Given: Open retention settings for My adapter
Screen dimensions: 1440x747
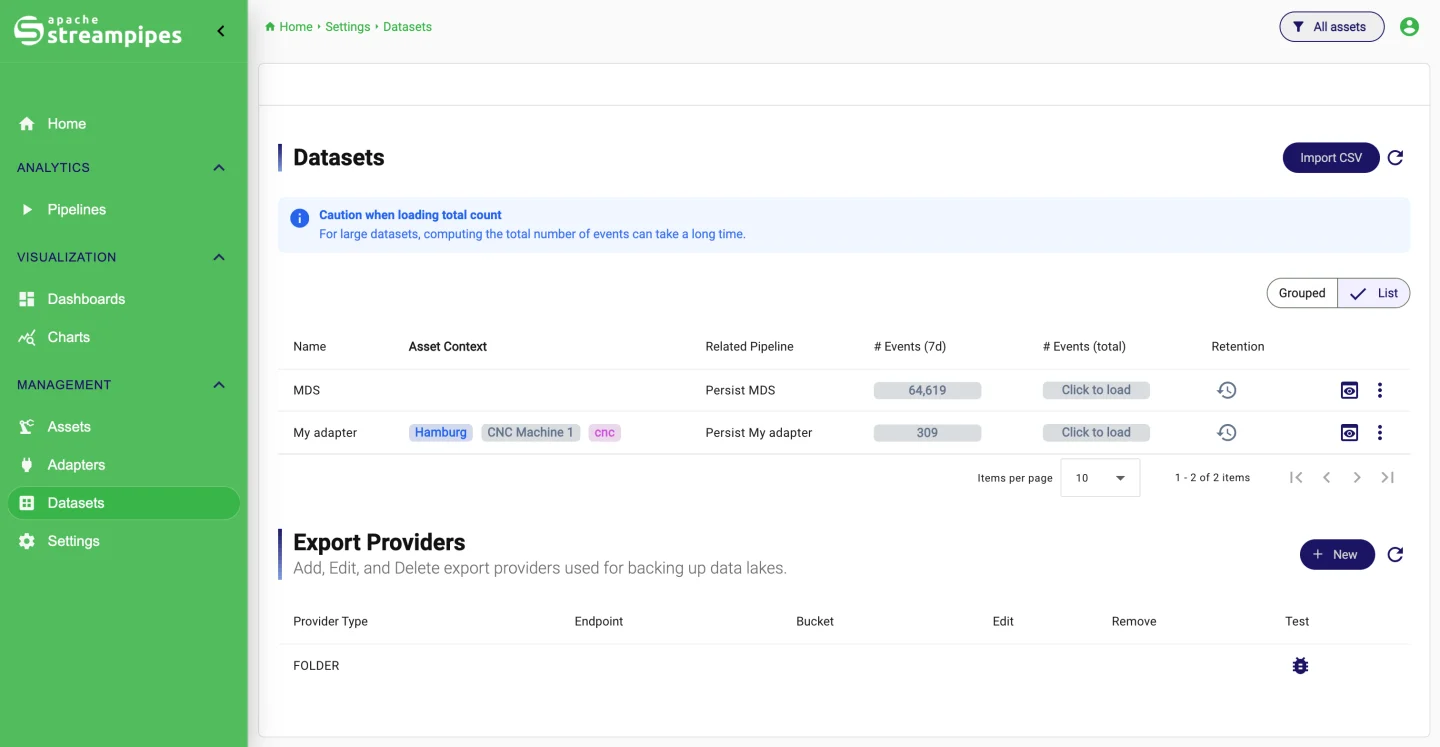Looking at the screenshot, I should (1227, 433).
